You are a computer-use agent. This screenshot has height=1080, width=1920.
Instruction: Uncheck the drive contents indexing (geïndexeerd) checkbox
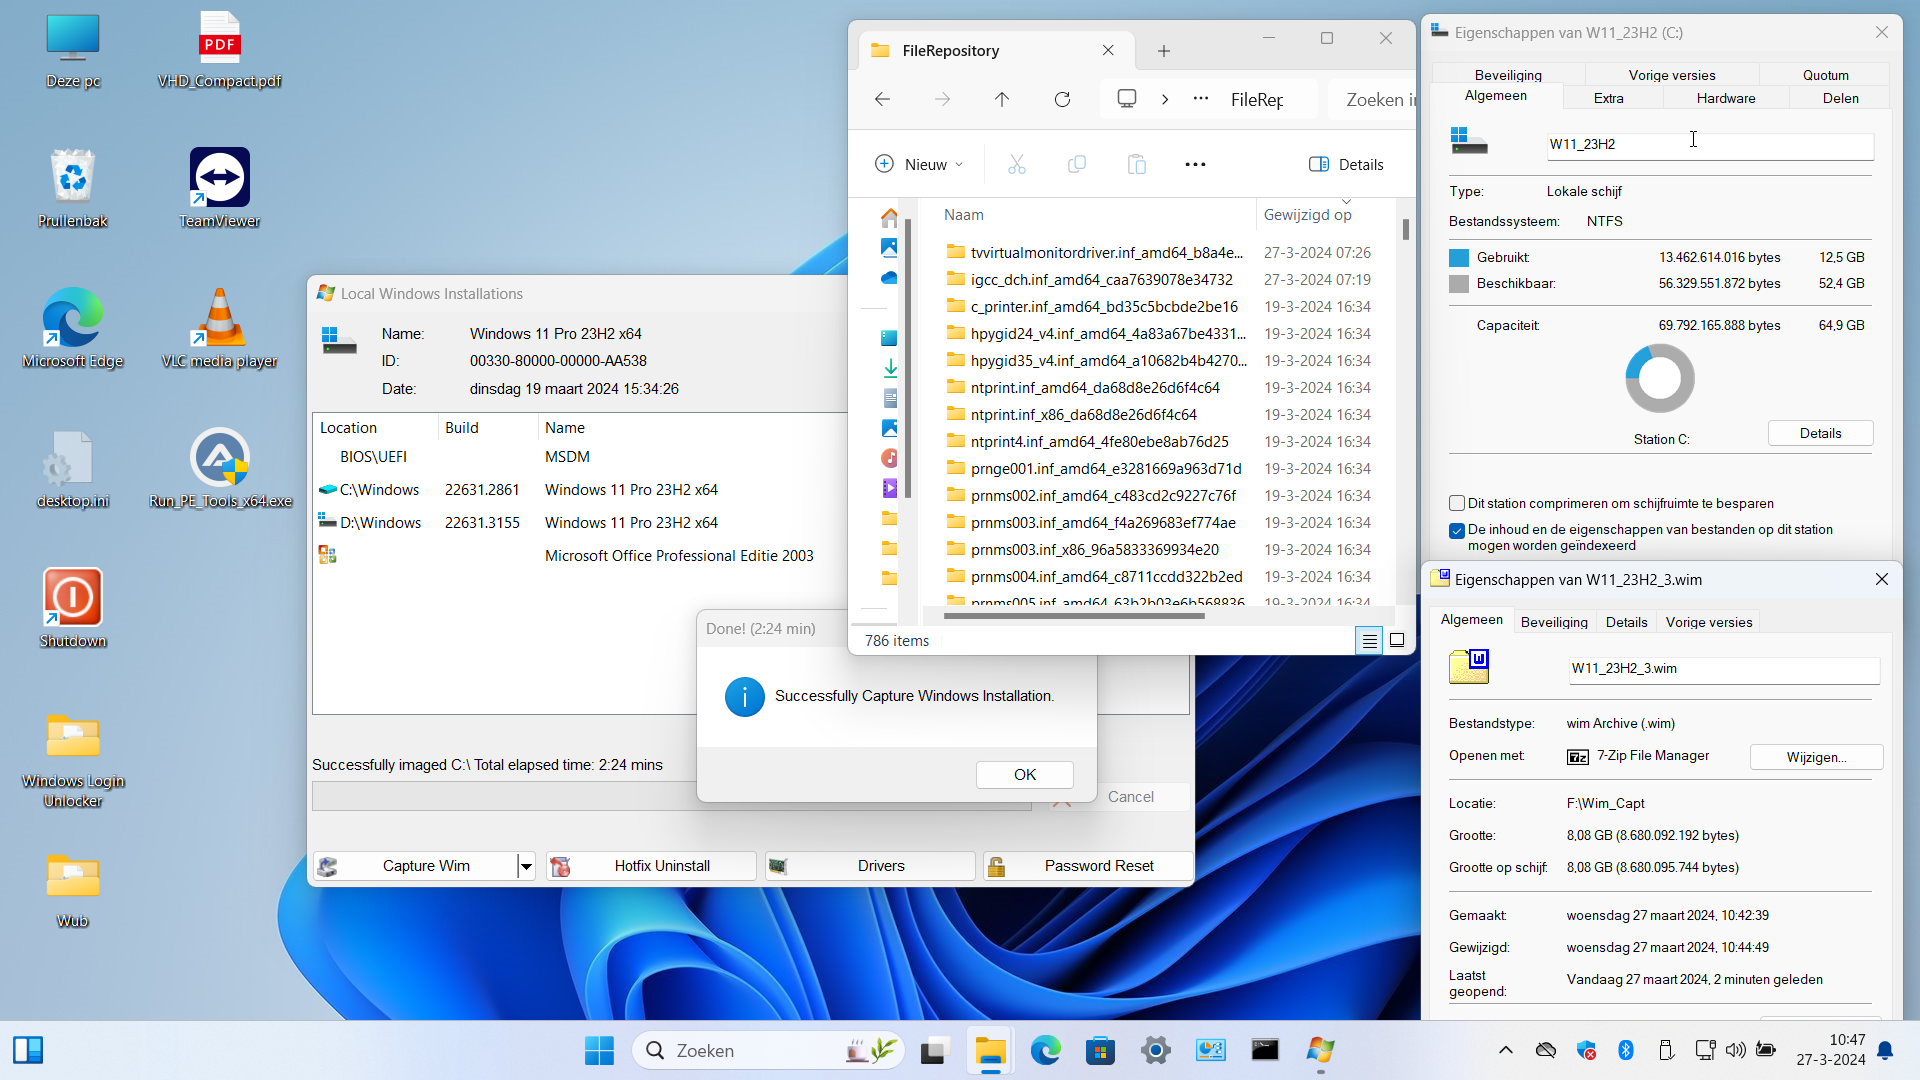[x=1457, y=530]
